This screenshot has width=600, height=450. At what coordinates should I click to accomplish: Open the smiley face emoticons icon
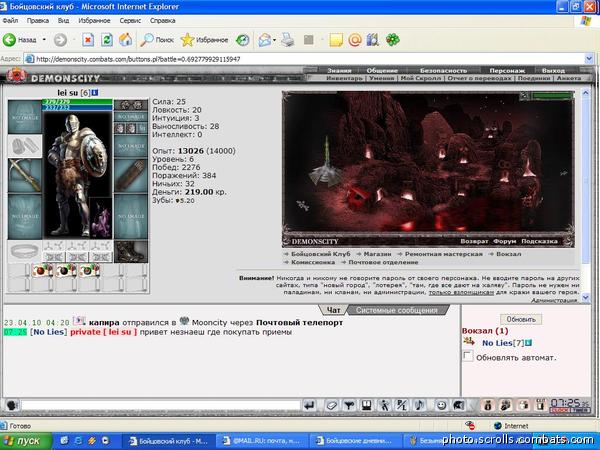[x=442, y=405]
